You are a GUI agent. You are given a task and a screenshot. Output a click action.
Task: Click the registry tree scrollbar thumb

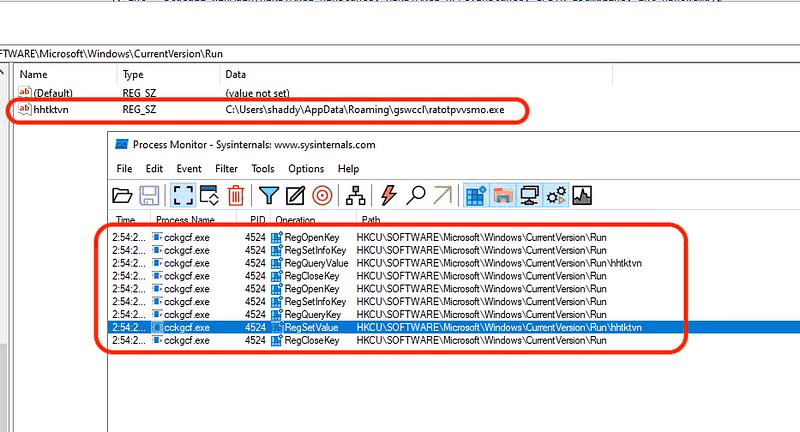(4, 388)
